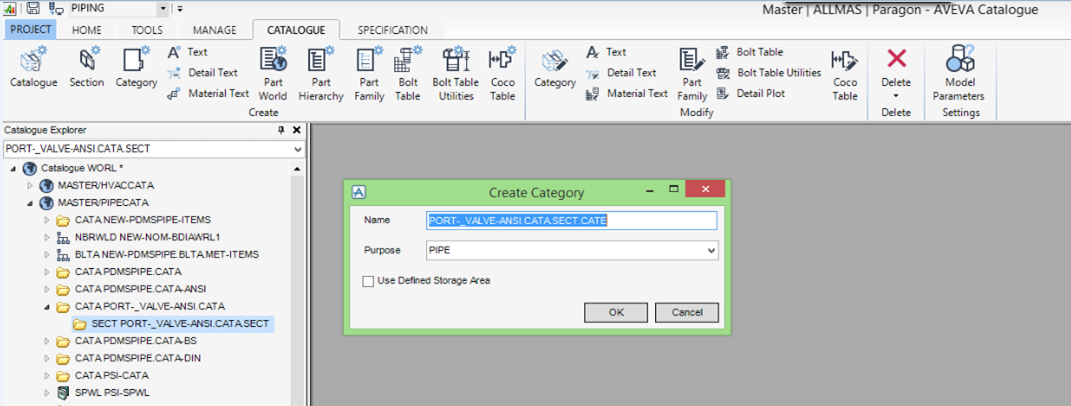Enable Use Defined Storage Area checkbox
1071x406 pixels.
click(369, 281)
